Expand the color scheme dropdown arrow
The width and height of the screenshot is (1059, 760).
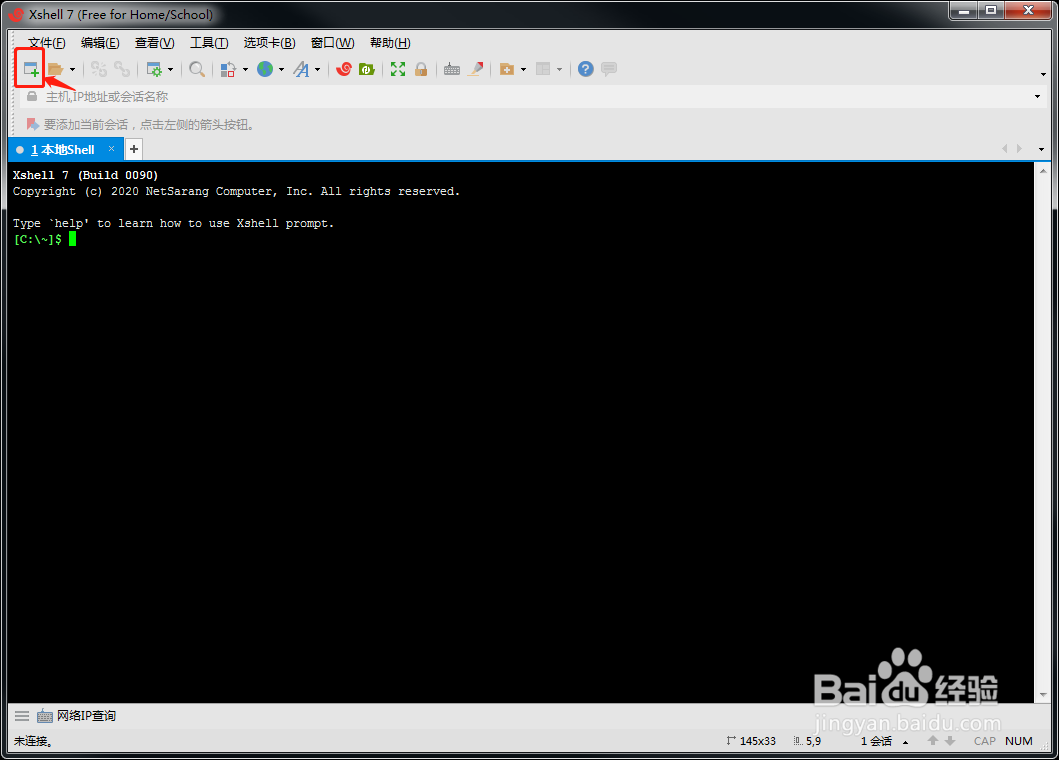pos(245,69)
